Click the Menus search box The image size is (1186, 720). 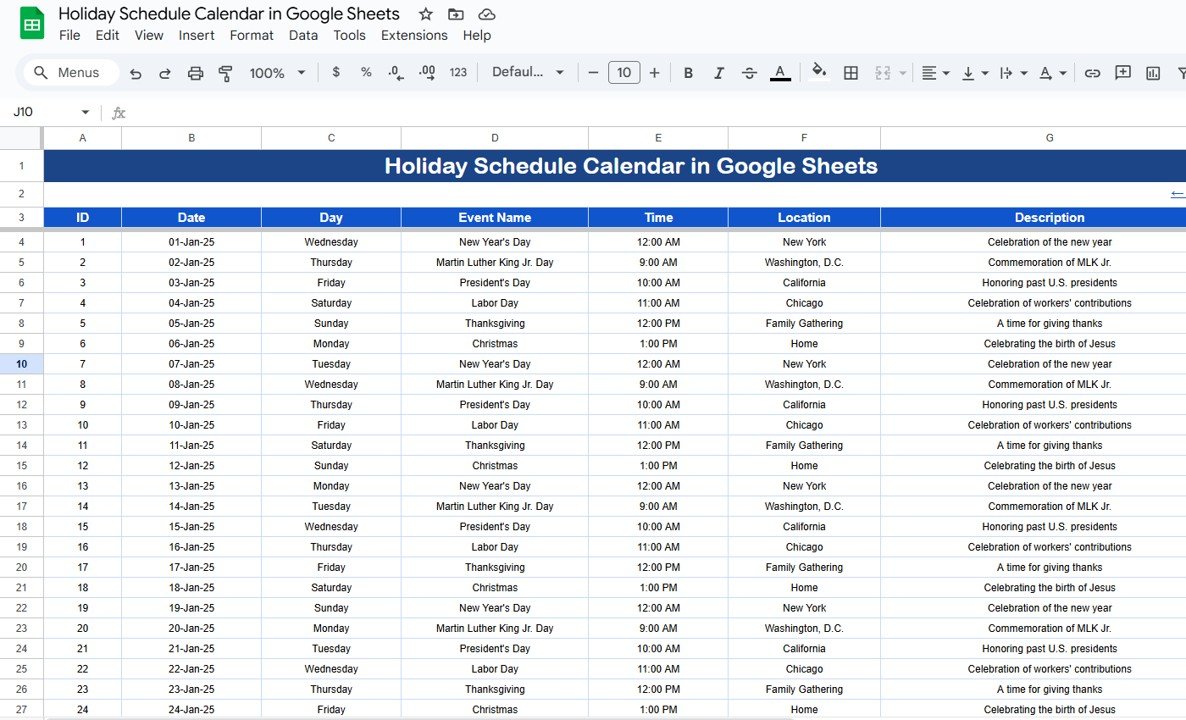tap(71, 73)
